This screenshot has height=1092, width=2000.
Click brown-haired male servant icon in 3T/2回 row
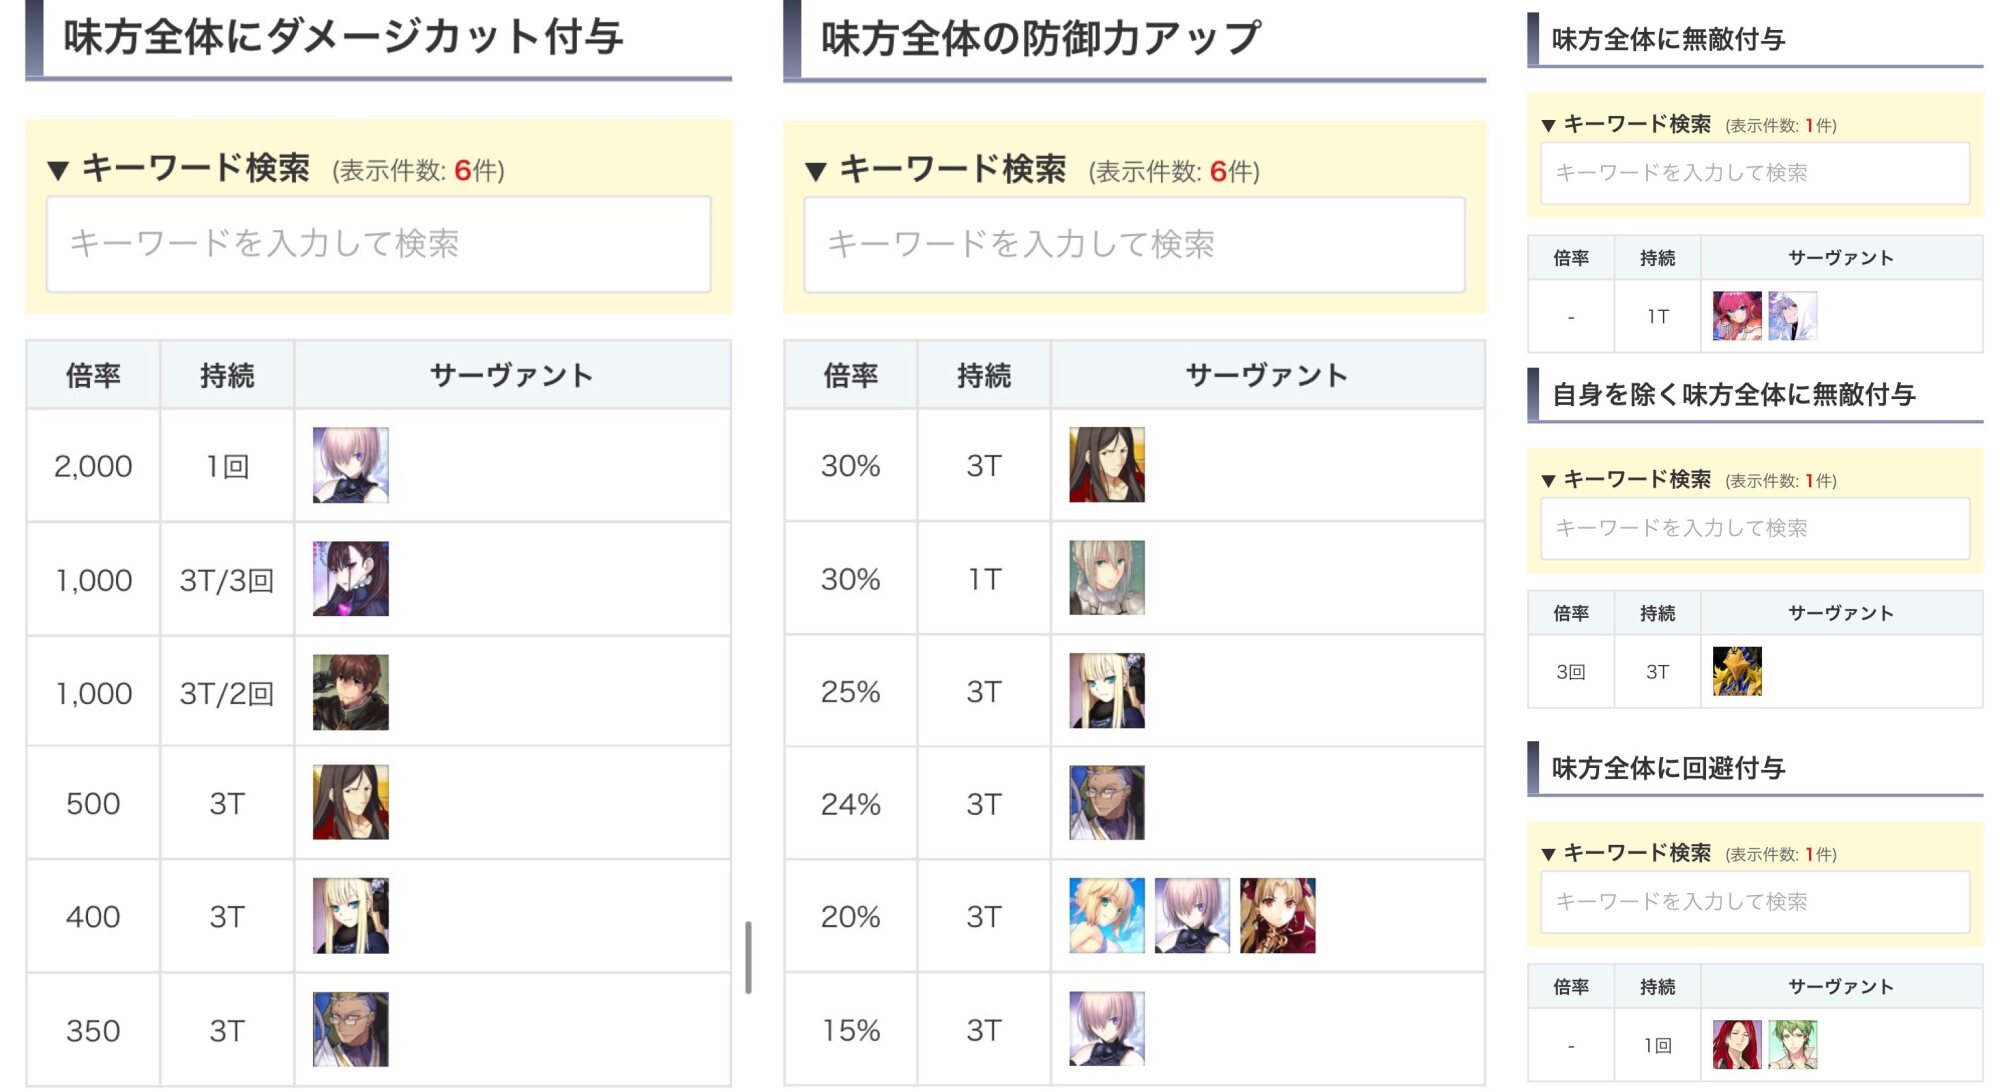350,692
